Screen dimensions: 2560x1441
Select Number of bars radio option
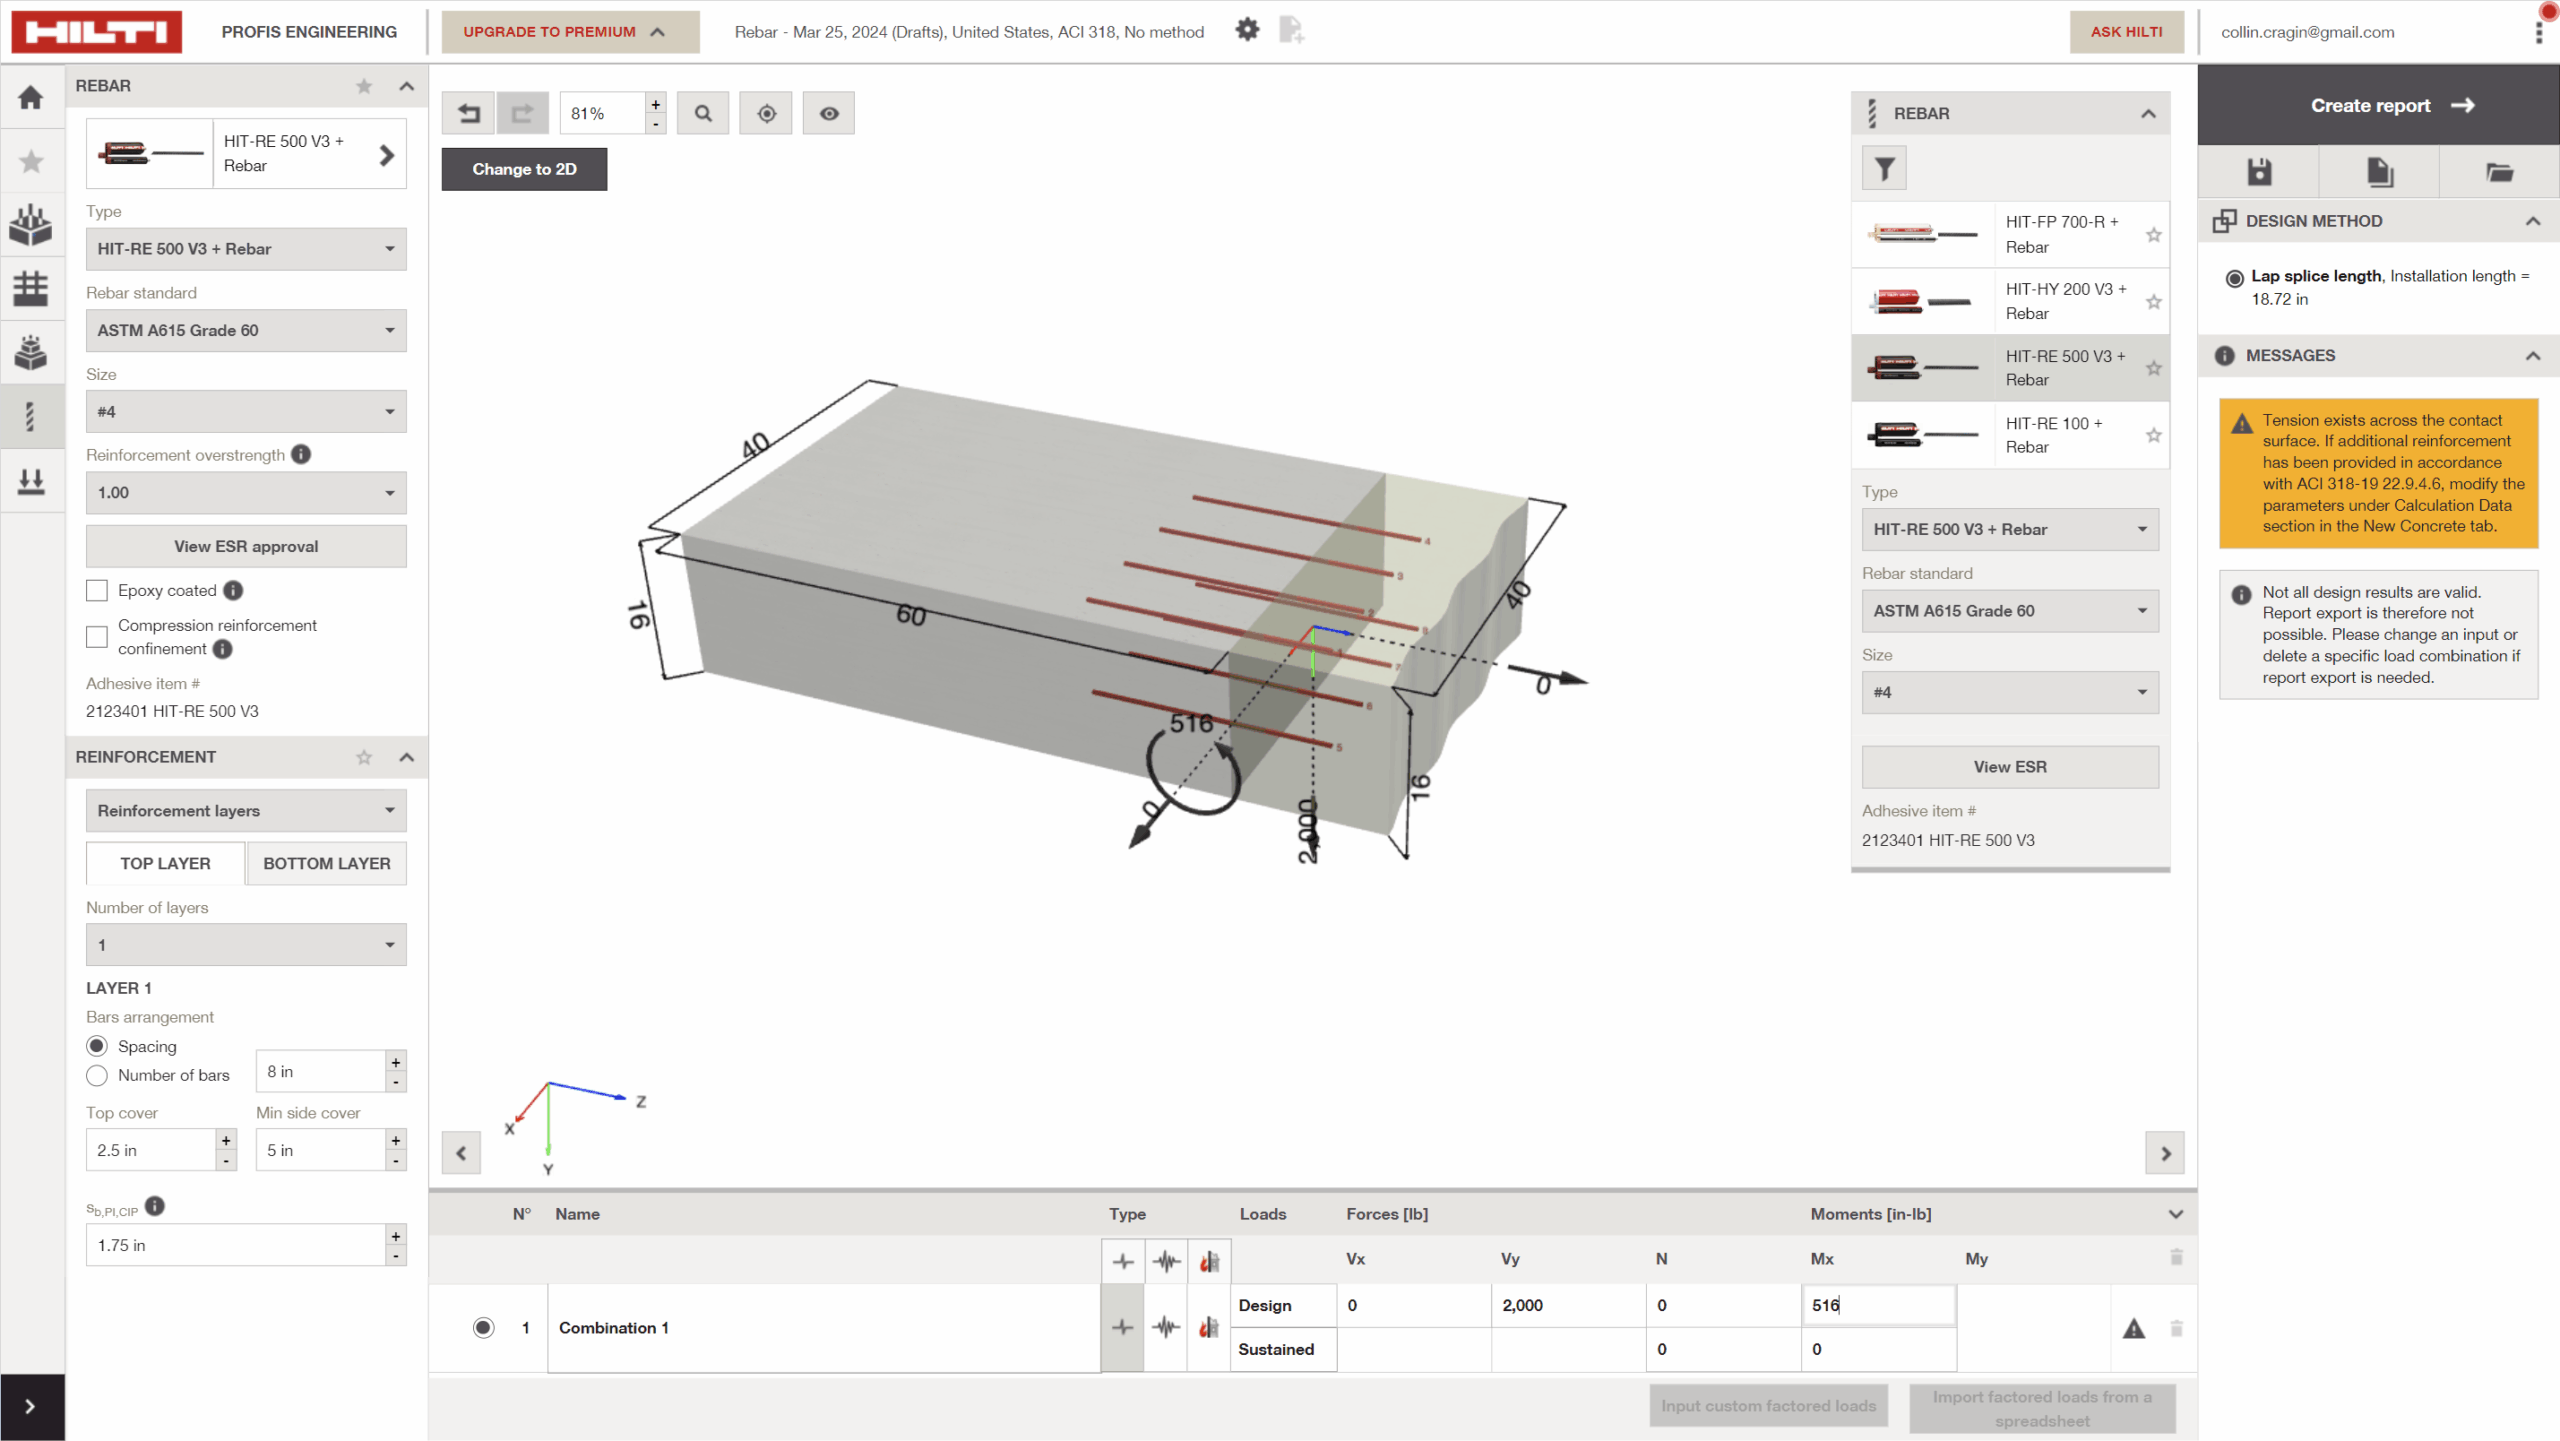click(97, 1076)
